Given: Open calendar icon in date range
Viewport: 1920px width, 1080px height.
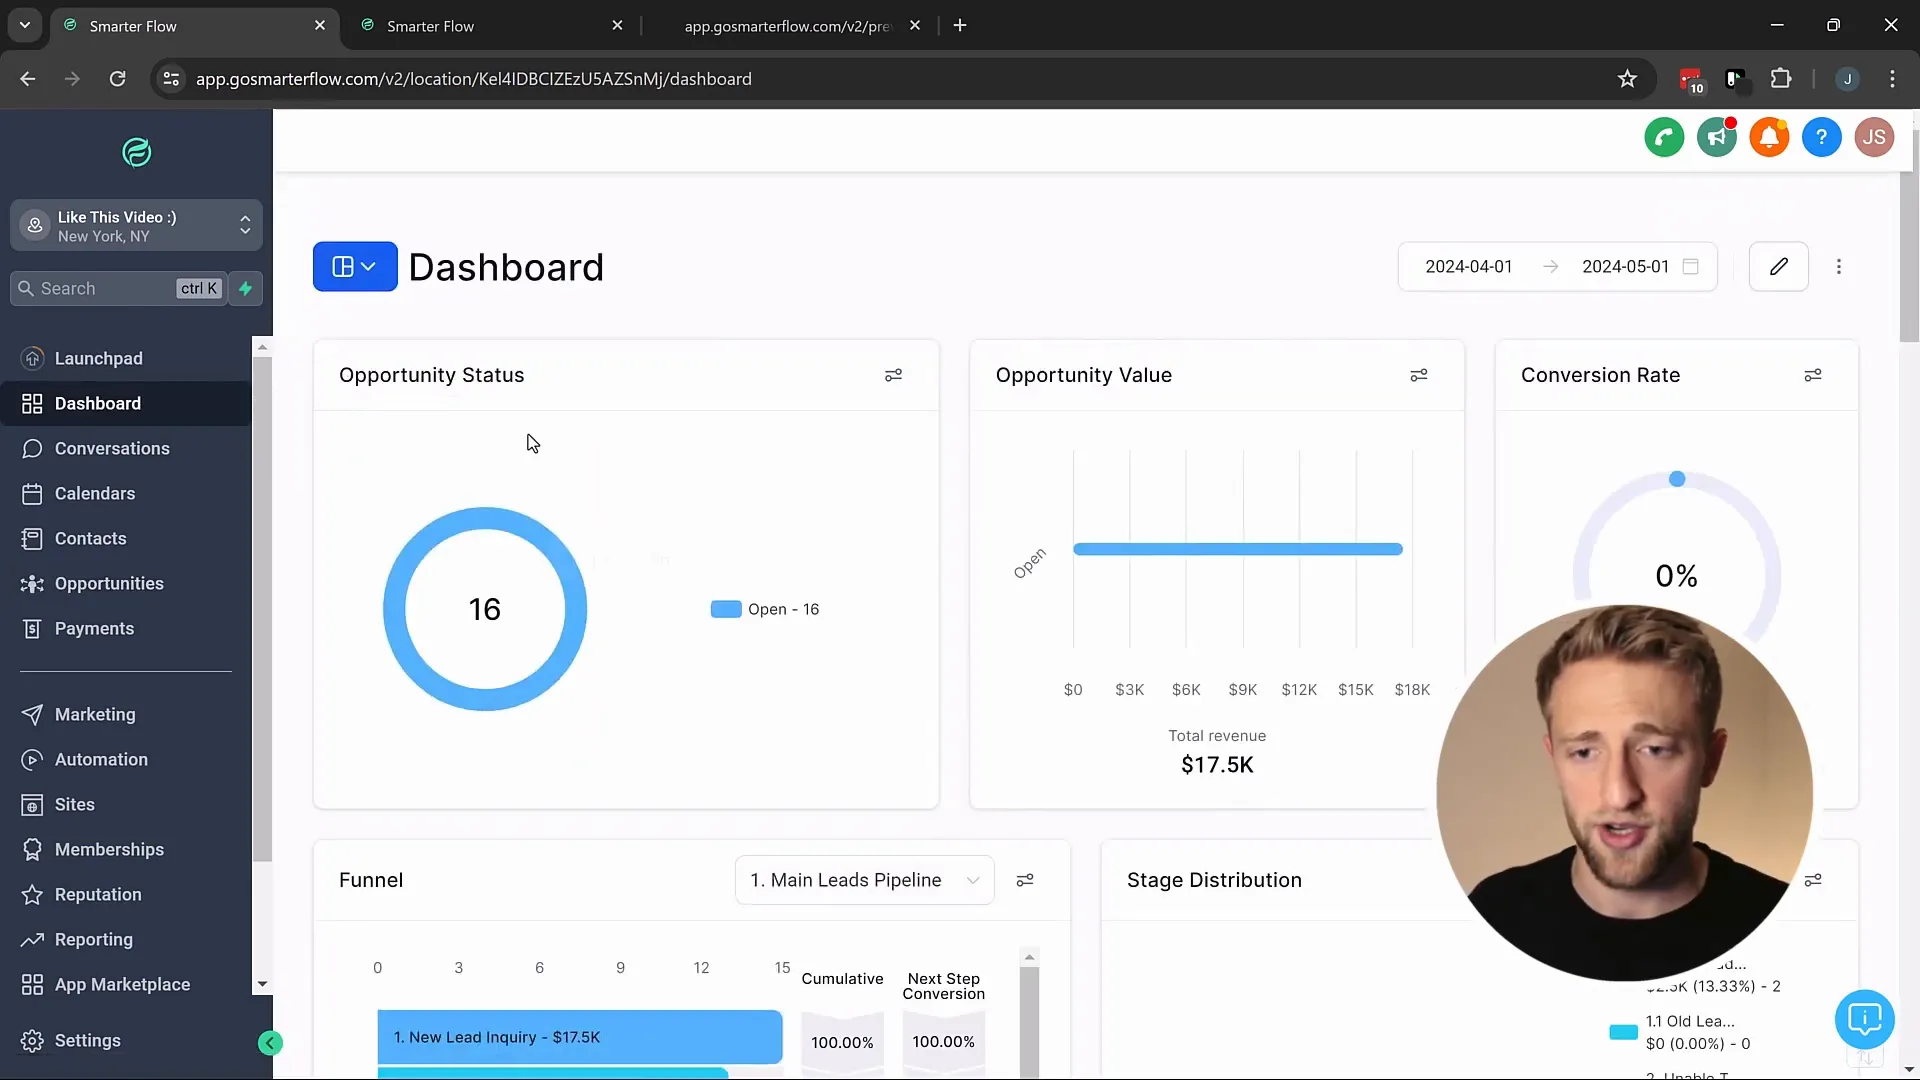Looking at the screenshot, I should point(1691,266).
